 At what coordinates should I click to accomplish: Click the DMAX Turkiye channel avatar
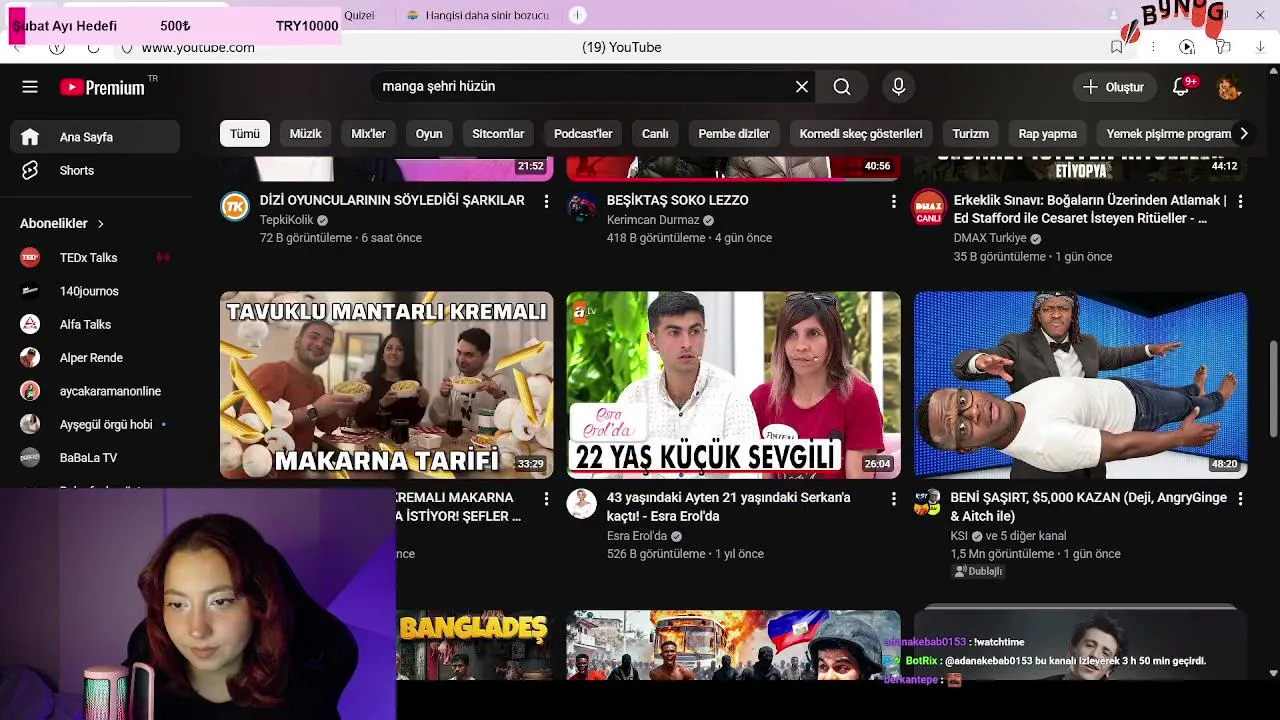929,206
